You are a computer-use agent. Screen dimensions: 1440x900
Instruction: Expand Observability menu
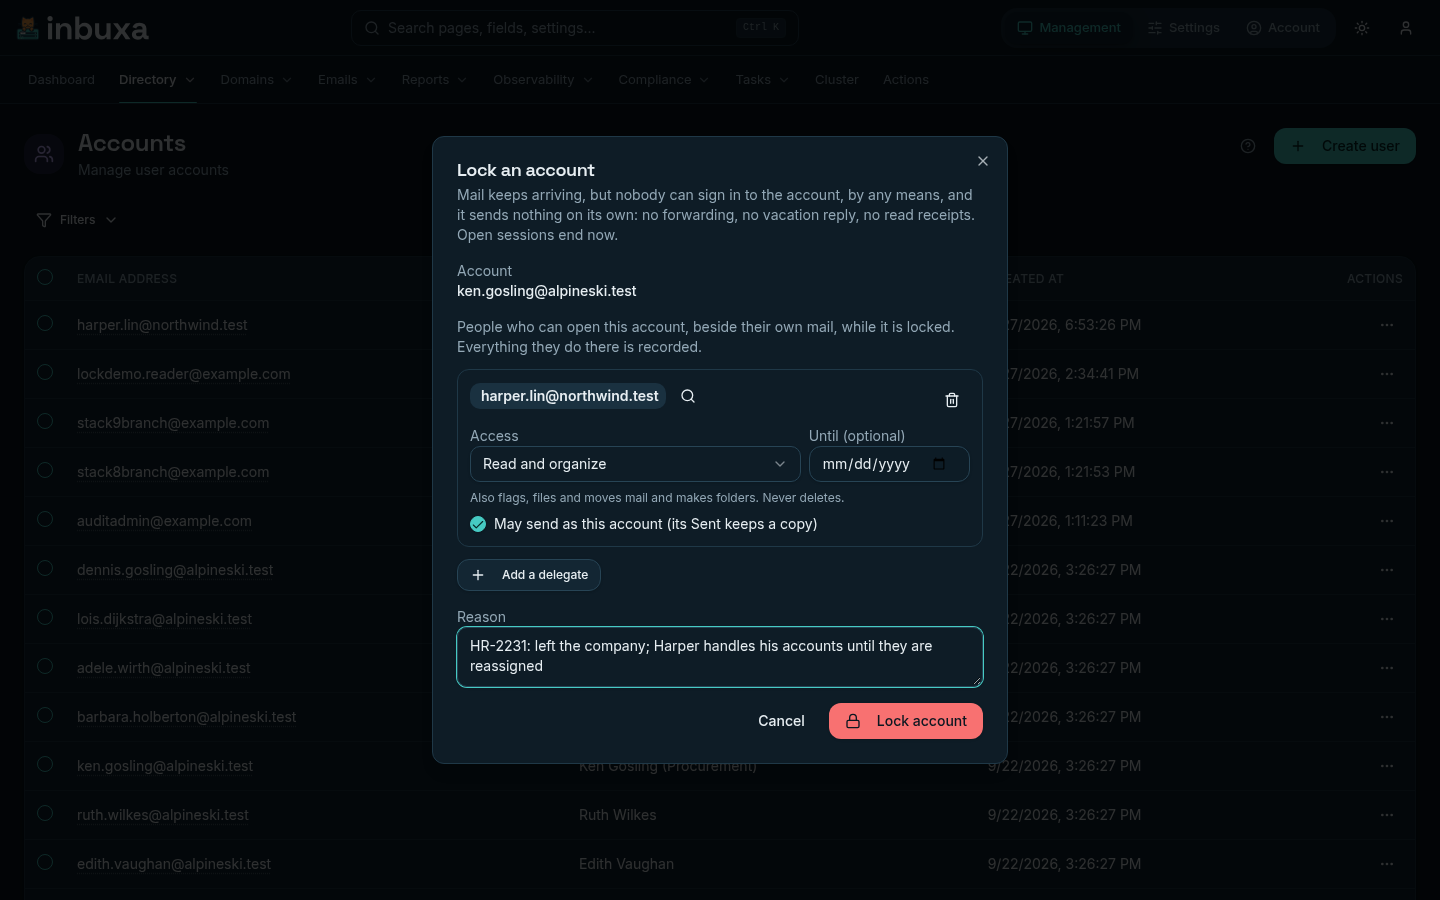(x=543, y=80)
